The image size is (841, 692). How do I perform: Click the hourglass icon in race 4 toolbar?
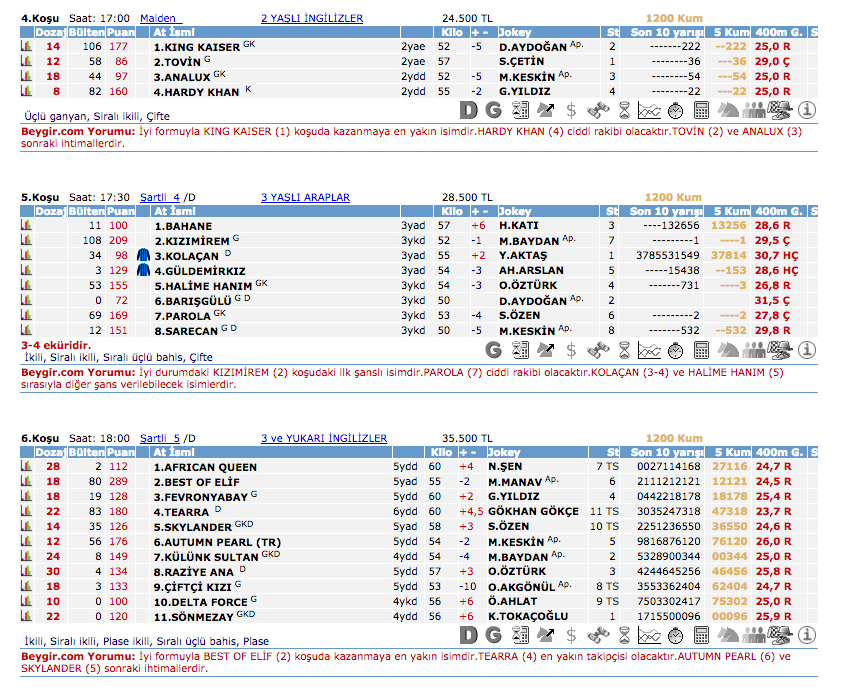click(x=623, y=110)
